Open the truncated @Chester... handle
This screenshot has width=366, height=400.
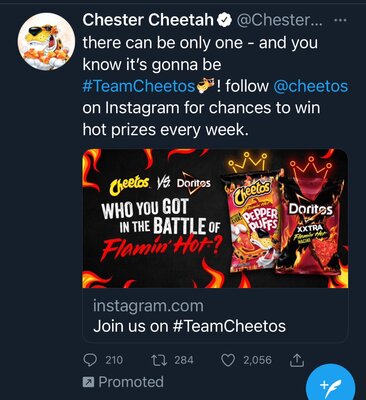coord(279,20)
